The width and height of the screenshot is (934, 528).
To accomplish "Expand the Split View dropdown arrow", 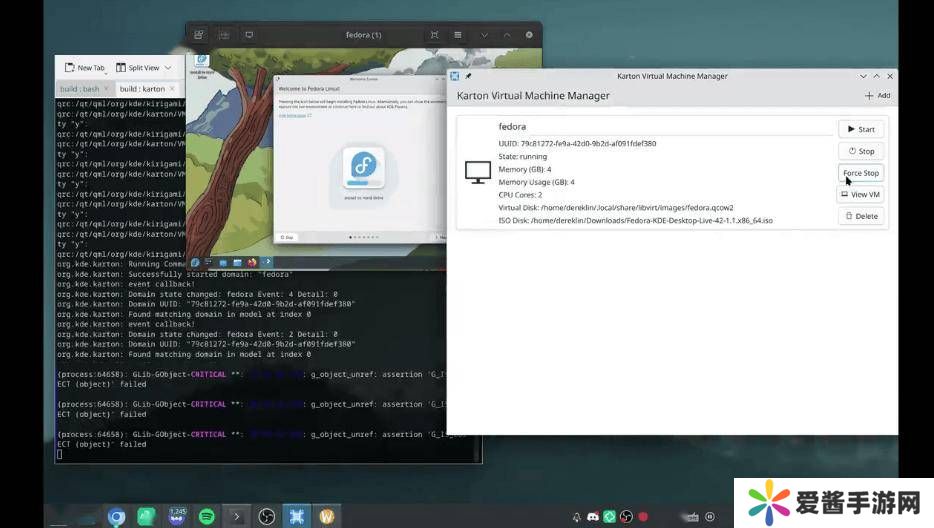I will pyautogui.click(x=167, y=68).
